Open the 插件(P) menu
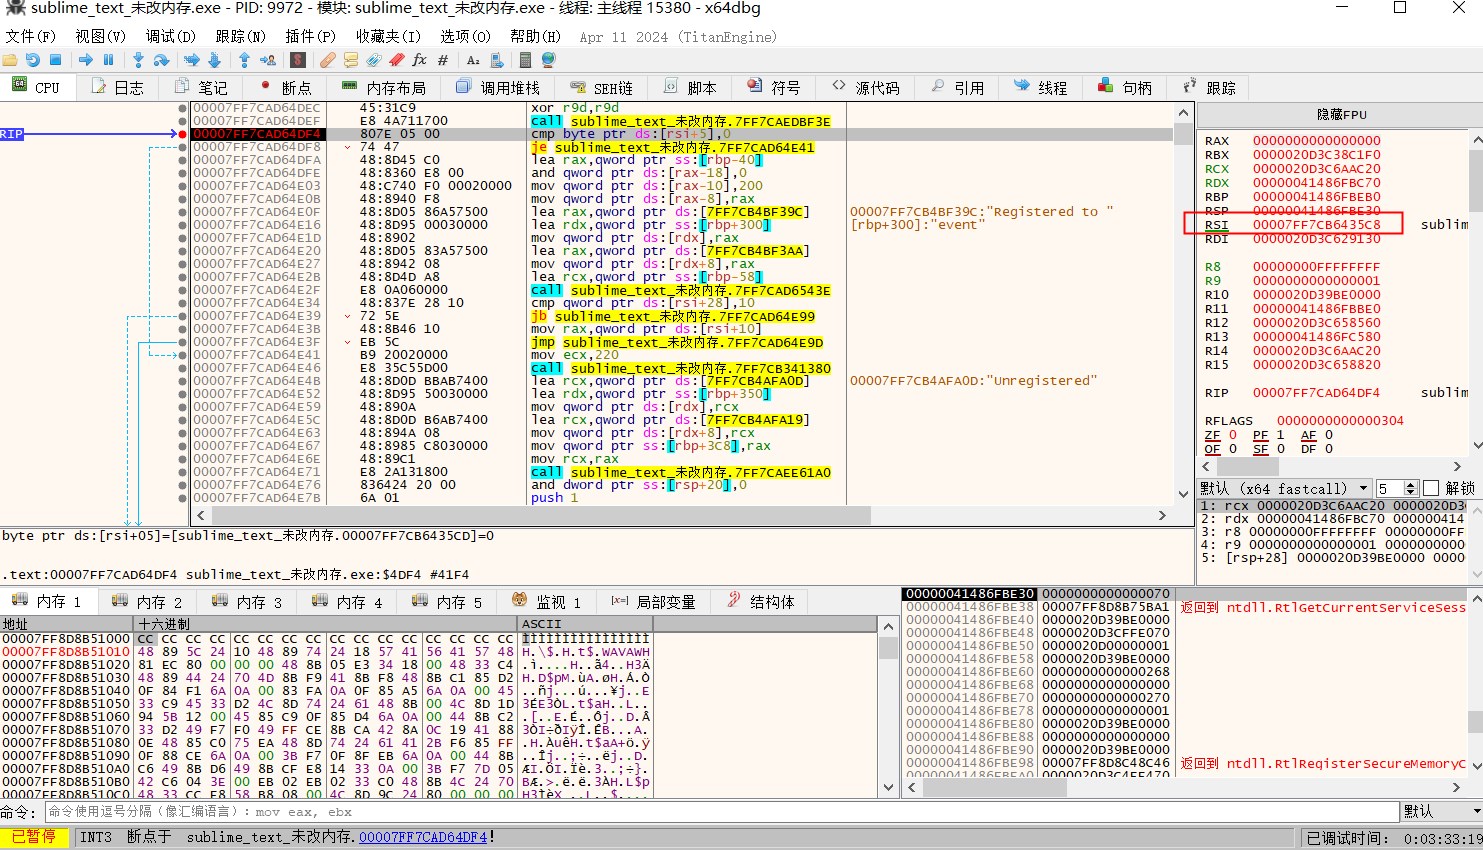This screenshot has height=850, width=1483. (310, 36)
